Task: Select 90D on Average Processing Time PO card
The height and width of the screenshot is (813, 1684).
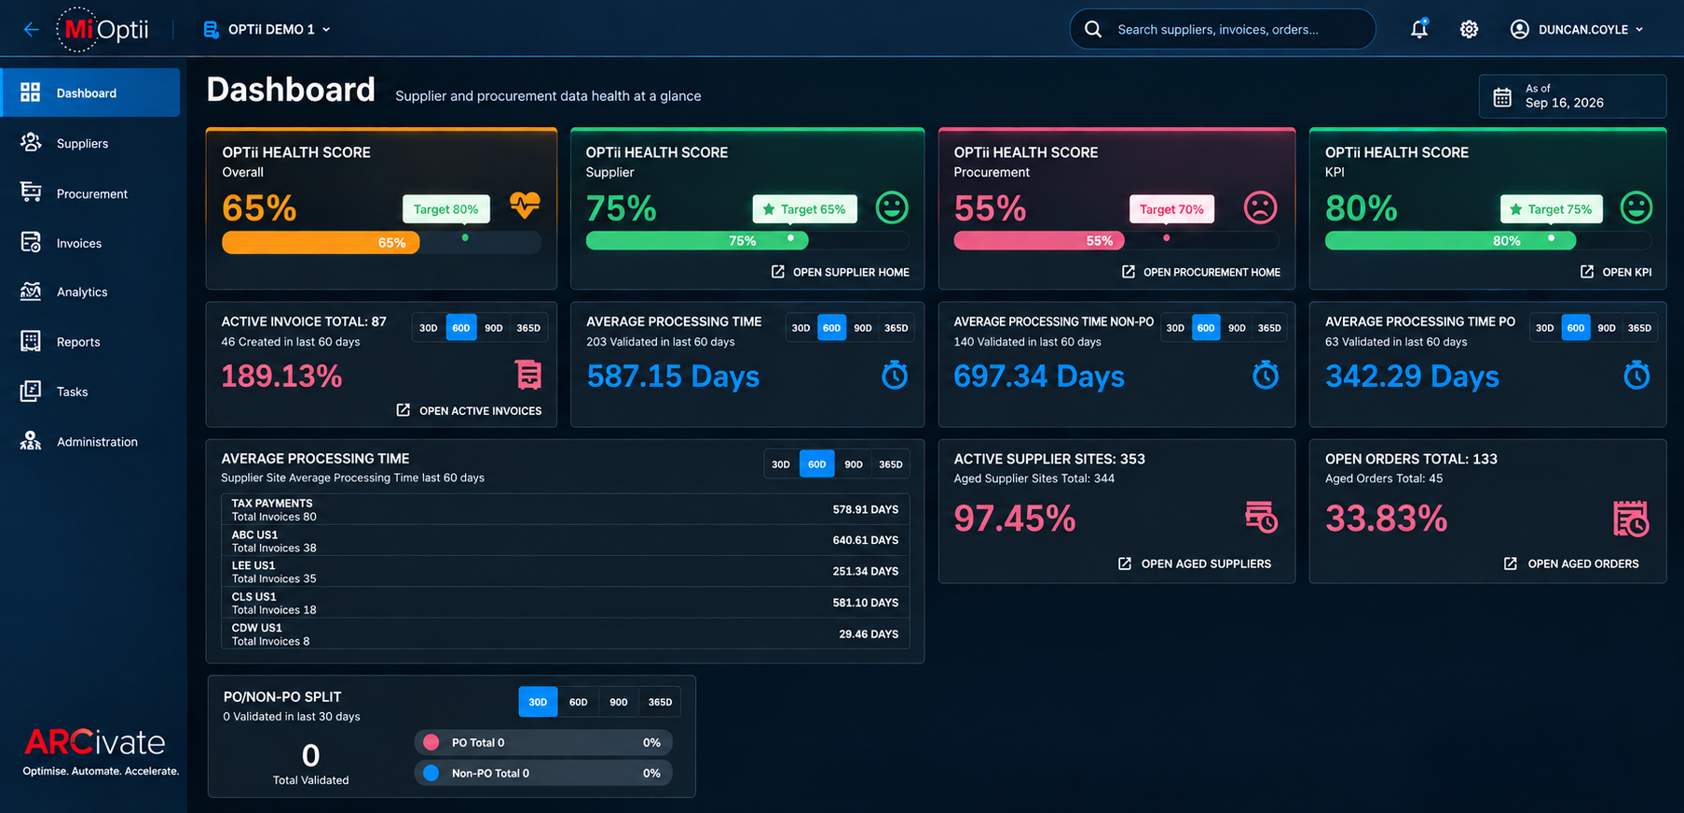Action: pyautogui.click(x=1606, y=328)
